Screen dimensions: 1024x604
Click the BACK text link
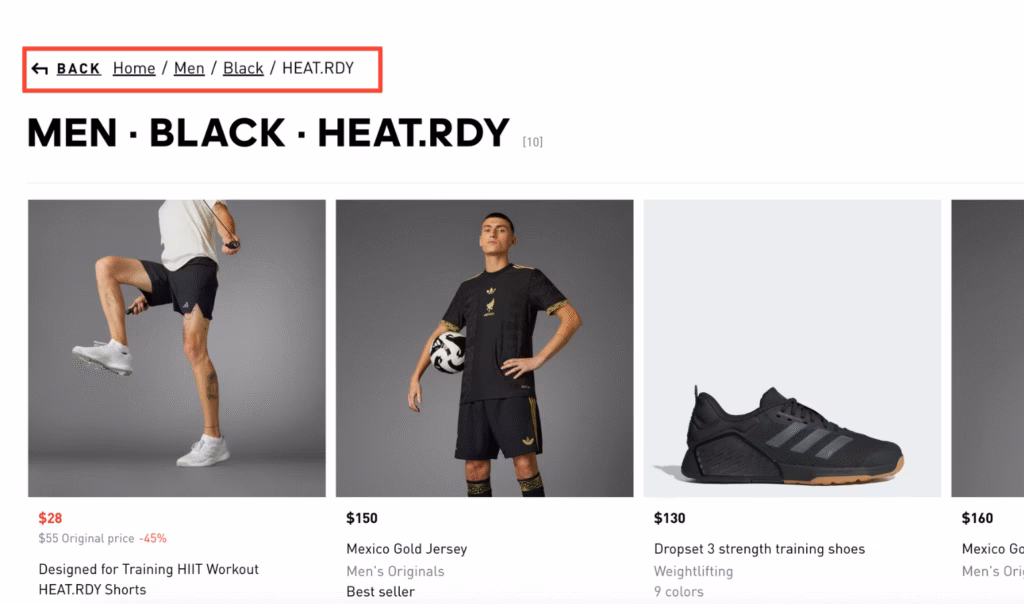coord(78,69)
